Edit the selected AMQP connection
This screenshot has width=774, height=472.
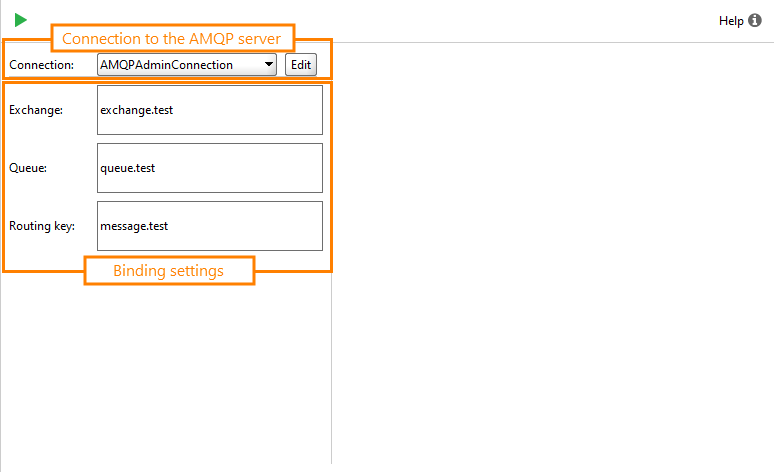click(x=301, y=65)
